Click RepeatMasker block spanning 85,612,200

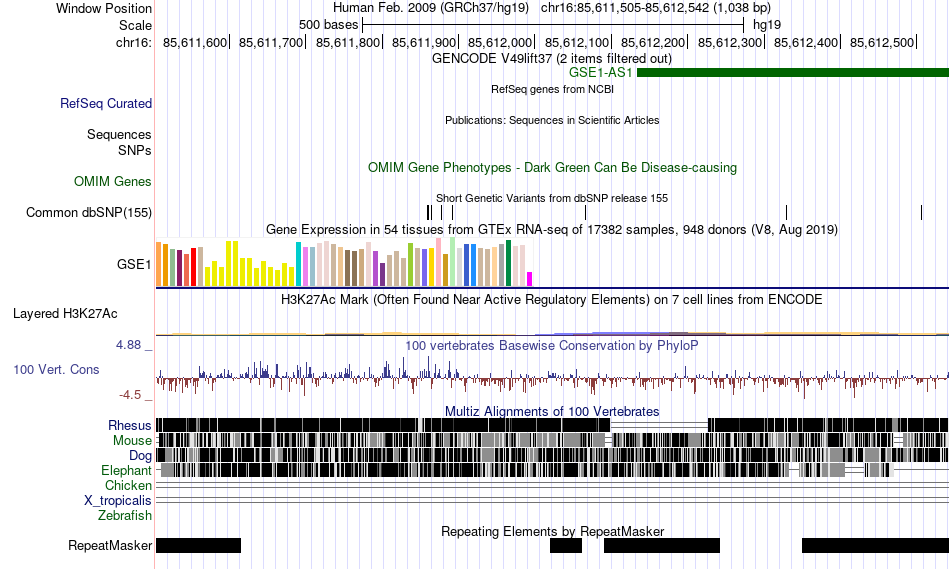click(x=662, y=545)
